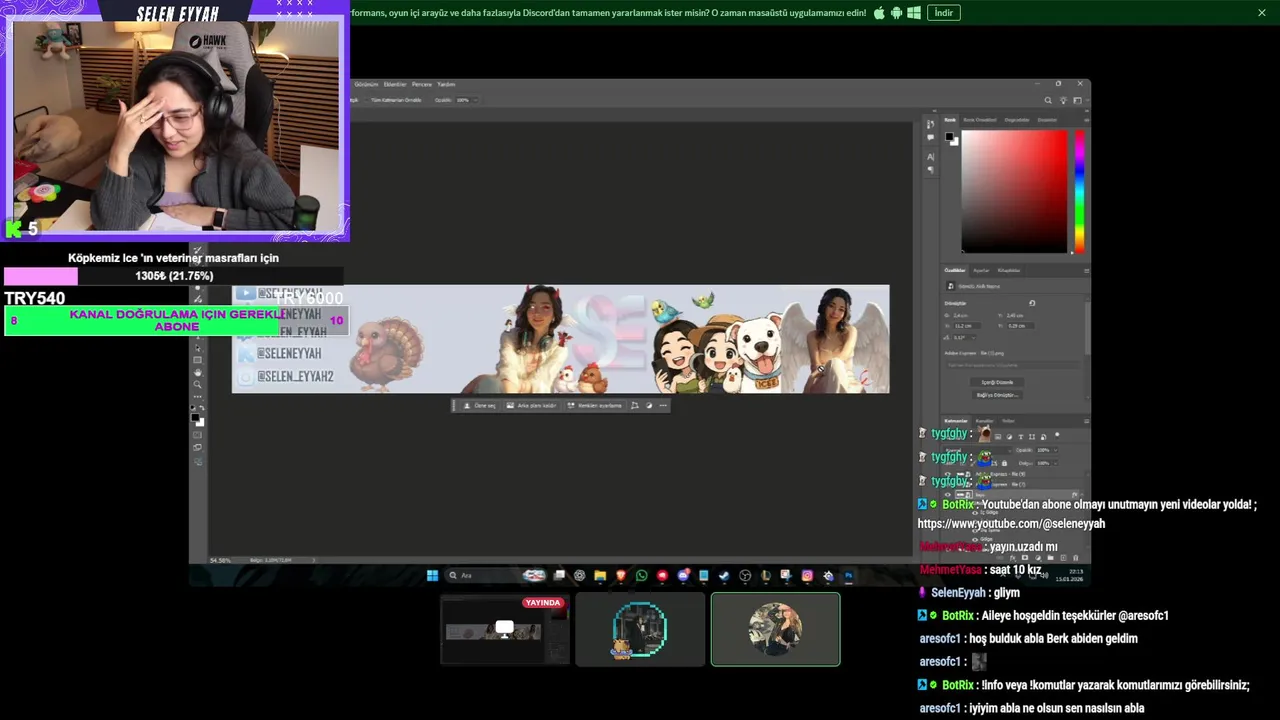Click the transform icon in contextual task bar
The width and height of the screenshot is (1280, 720).
coord(635,405)
